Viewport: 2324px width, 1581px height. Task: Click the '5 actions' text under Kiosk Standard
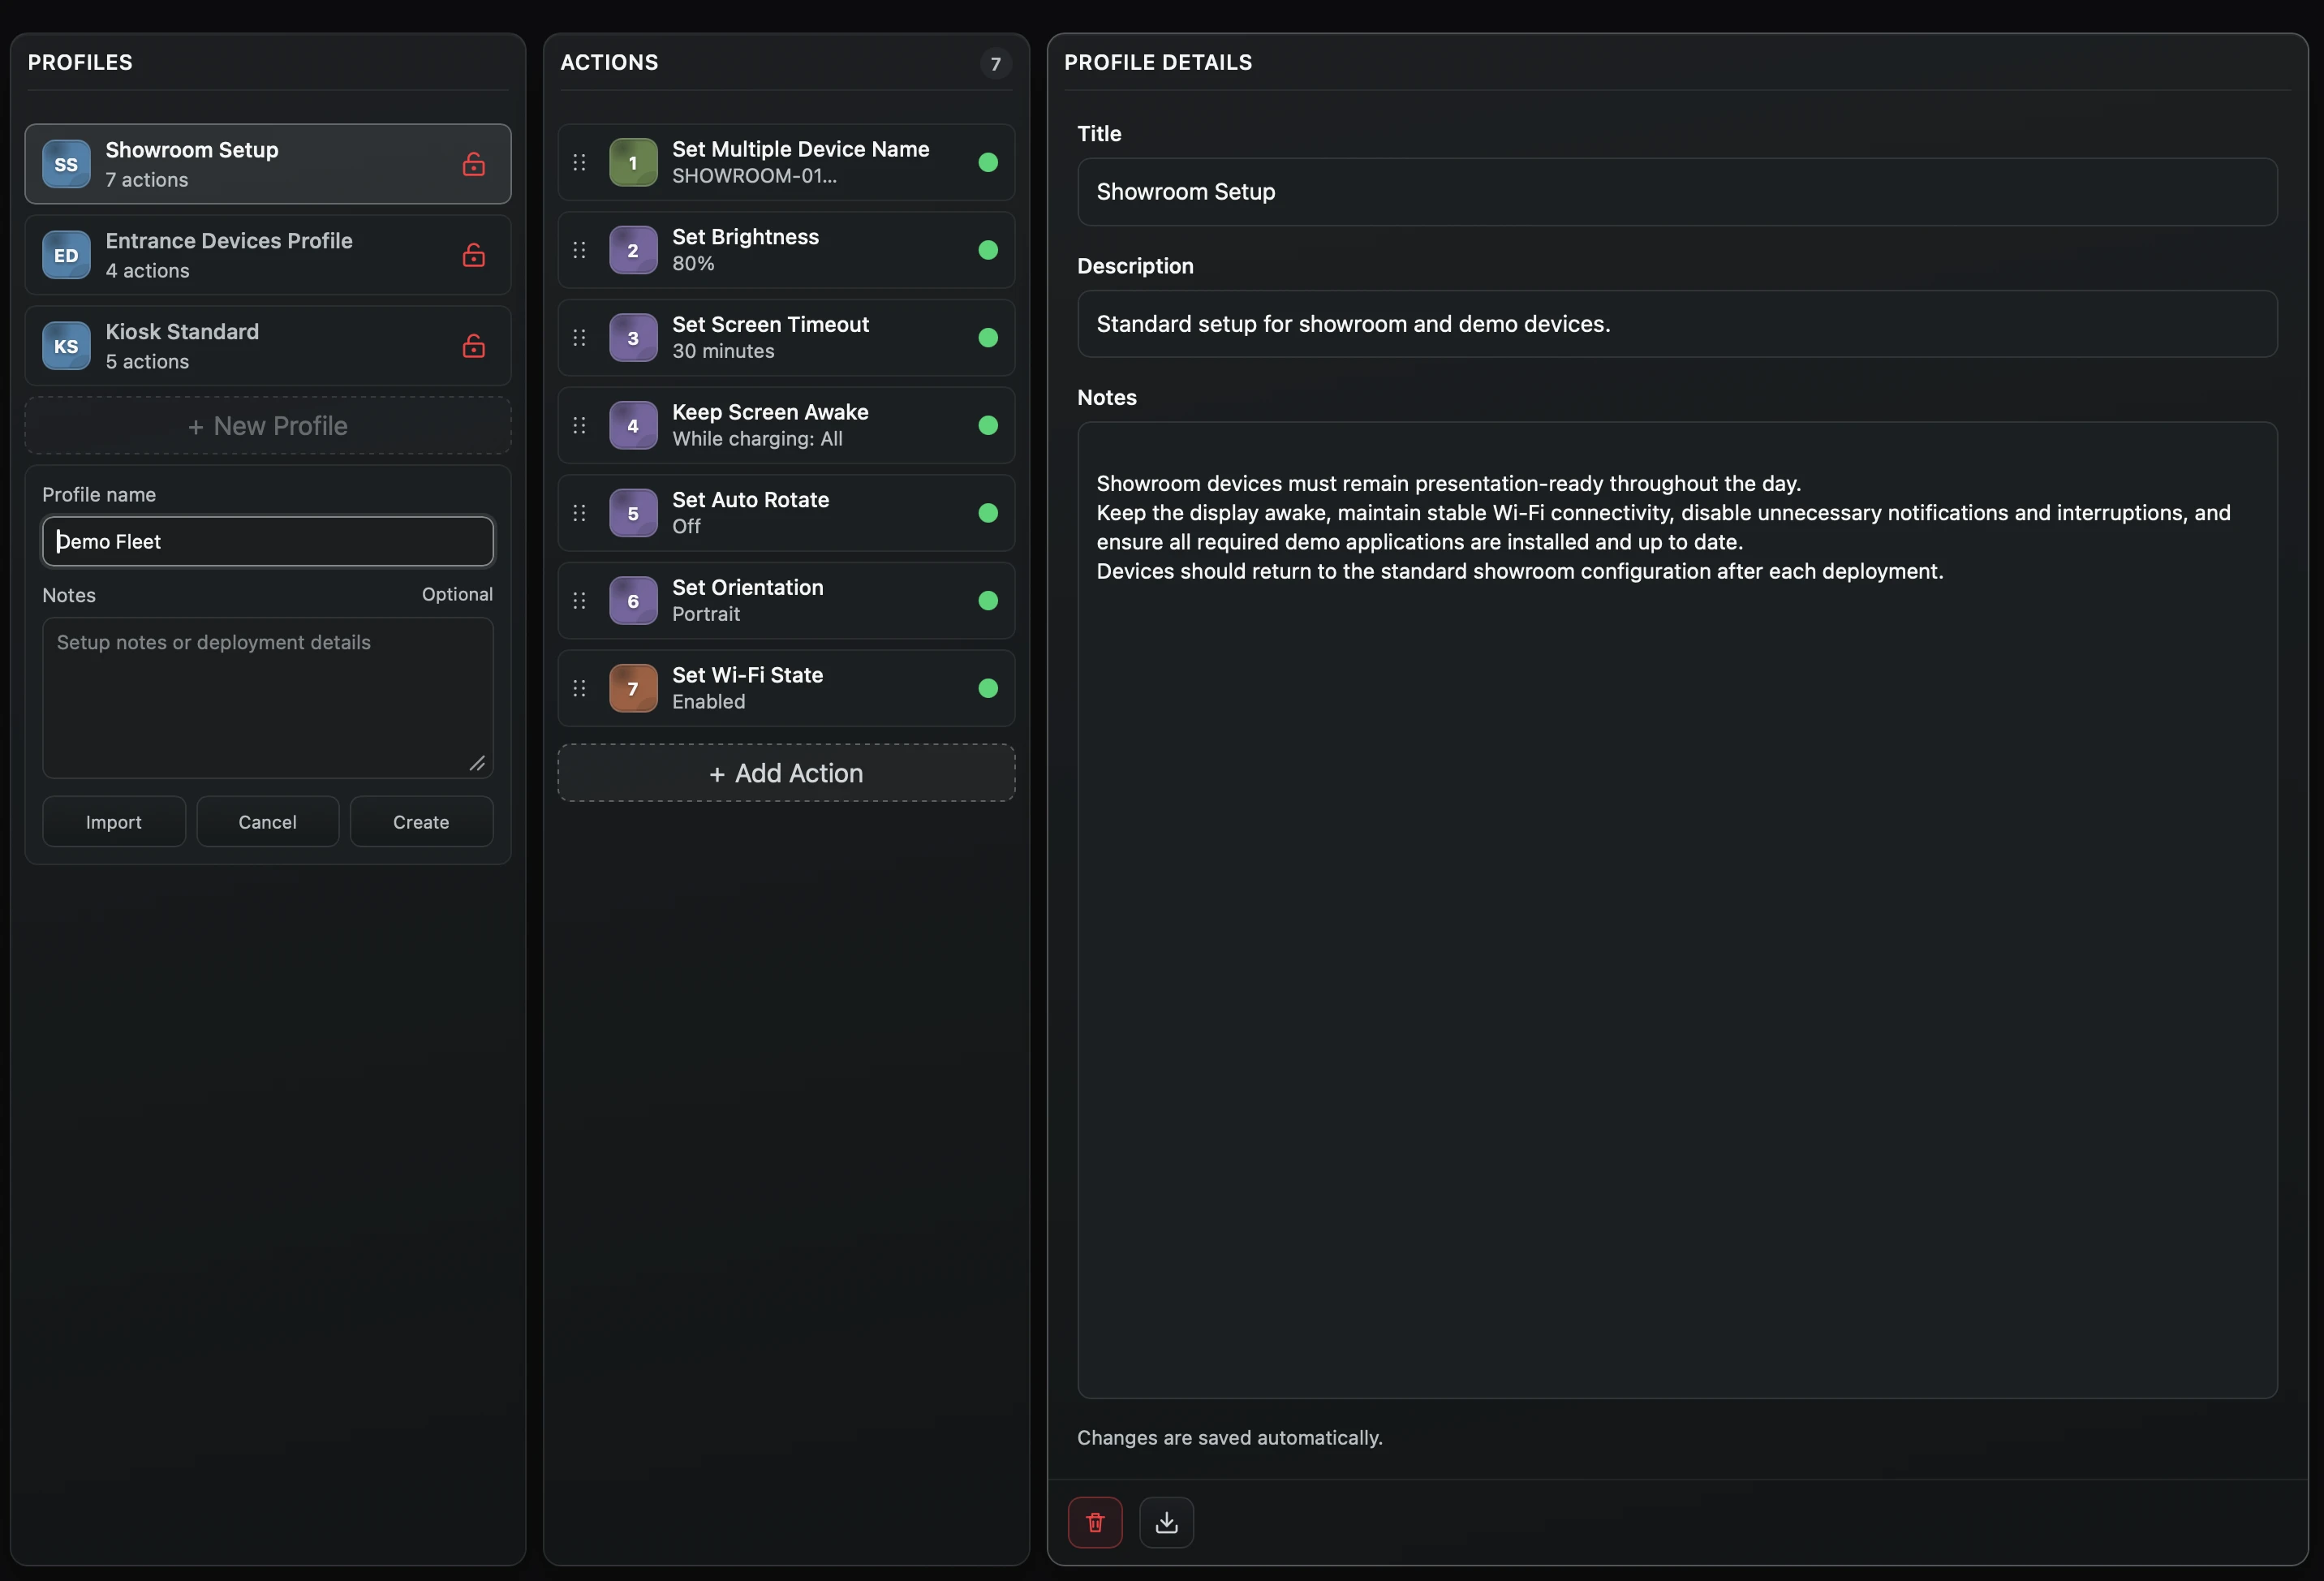147,362
